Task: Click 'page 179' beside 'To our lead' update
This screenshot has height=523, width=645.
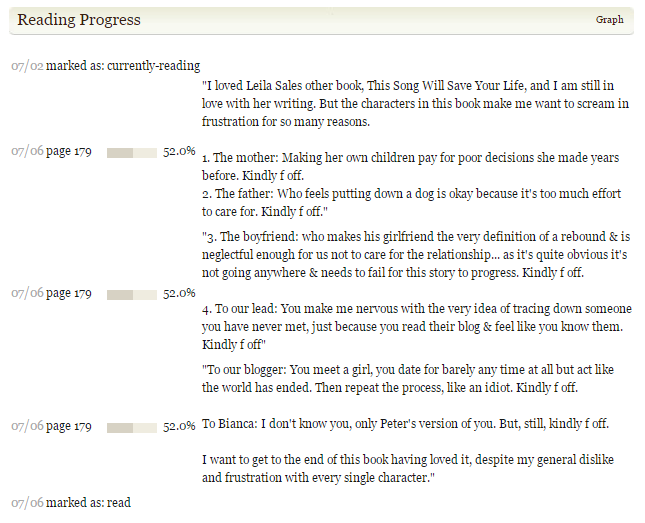Action: 69,294
